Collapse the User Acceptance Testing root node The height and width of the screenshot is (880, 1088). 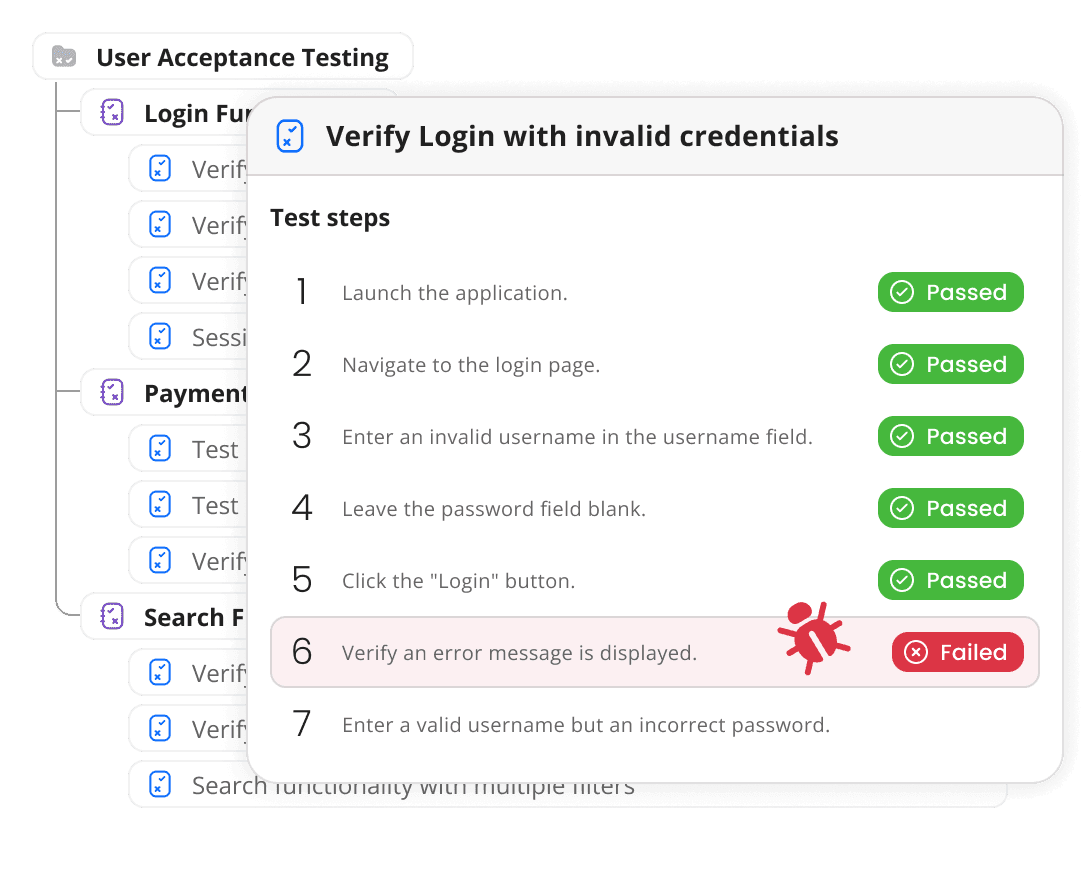click(x=241, y=57)
